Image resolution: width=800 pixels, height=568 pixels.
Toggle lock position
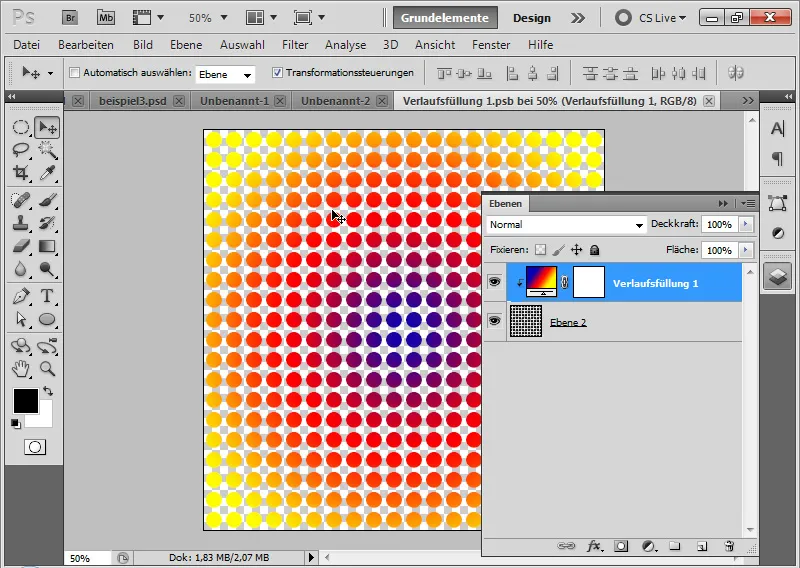577,250
